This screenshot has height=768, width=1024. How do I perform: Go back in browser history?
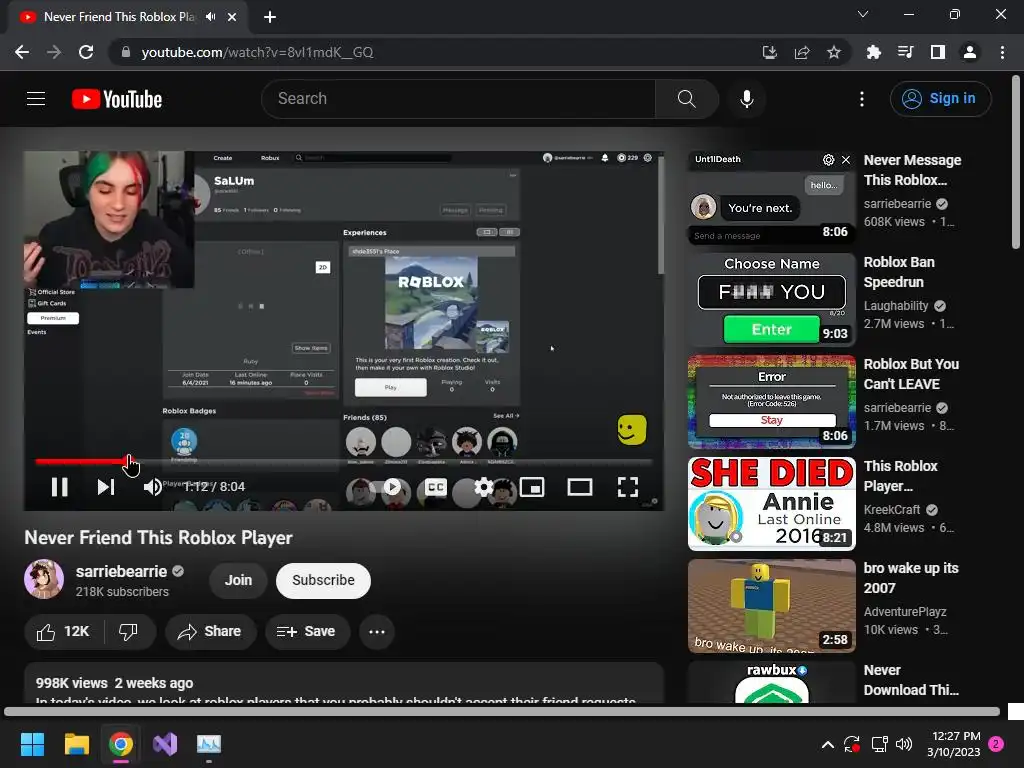click(22, 52)
